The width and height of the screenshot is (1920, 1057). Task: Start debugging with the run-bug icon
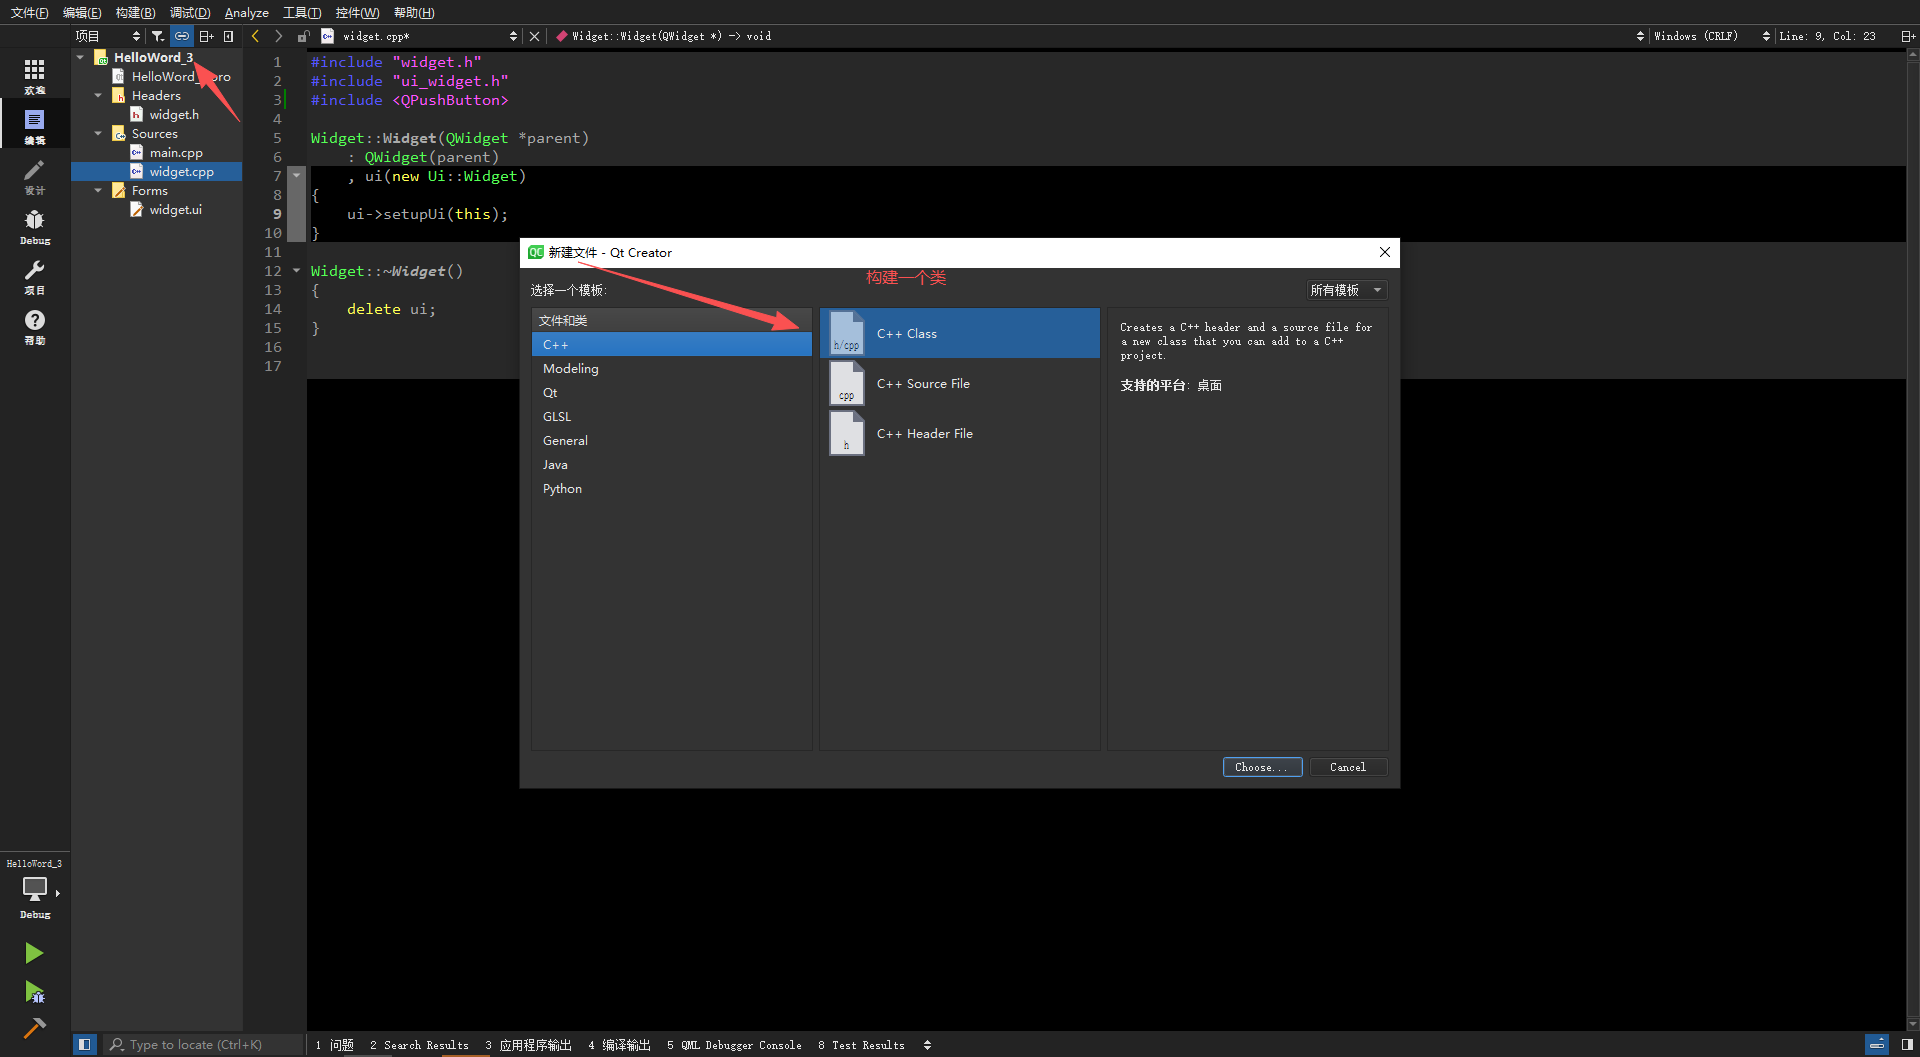pos(34,992)
